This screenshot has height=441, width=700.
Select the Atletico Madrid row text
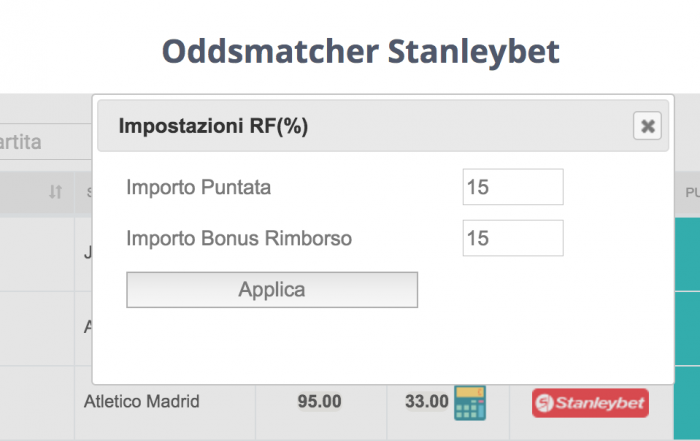point(142,402)
